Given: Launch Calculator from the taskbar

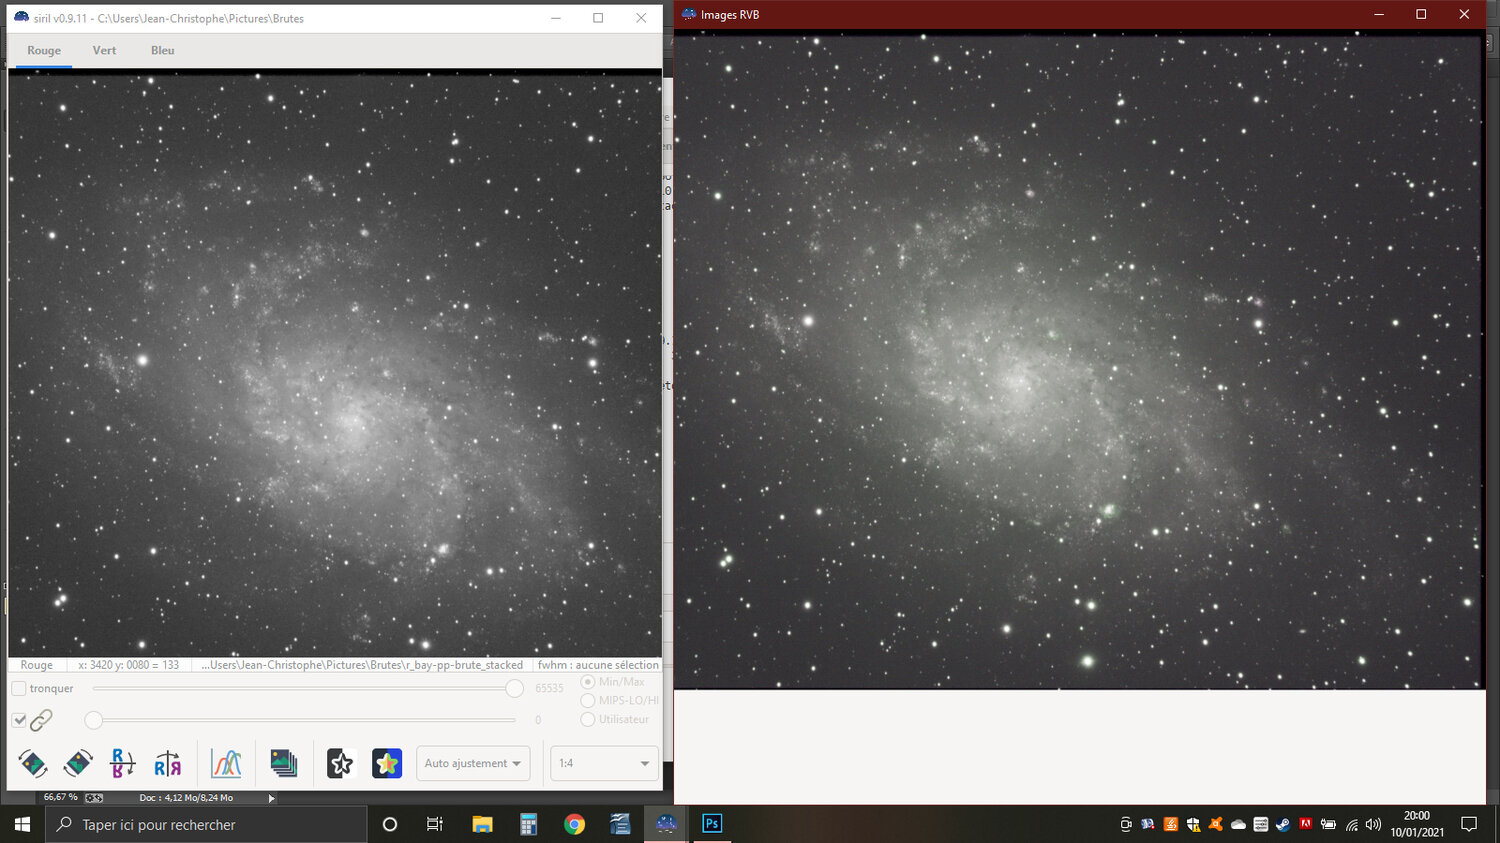Looking at the screenshot, I should point(528,824).
